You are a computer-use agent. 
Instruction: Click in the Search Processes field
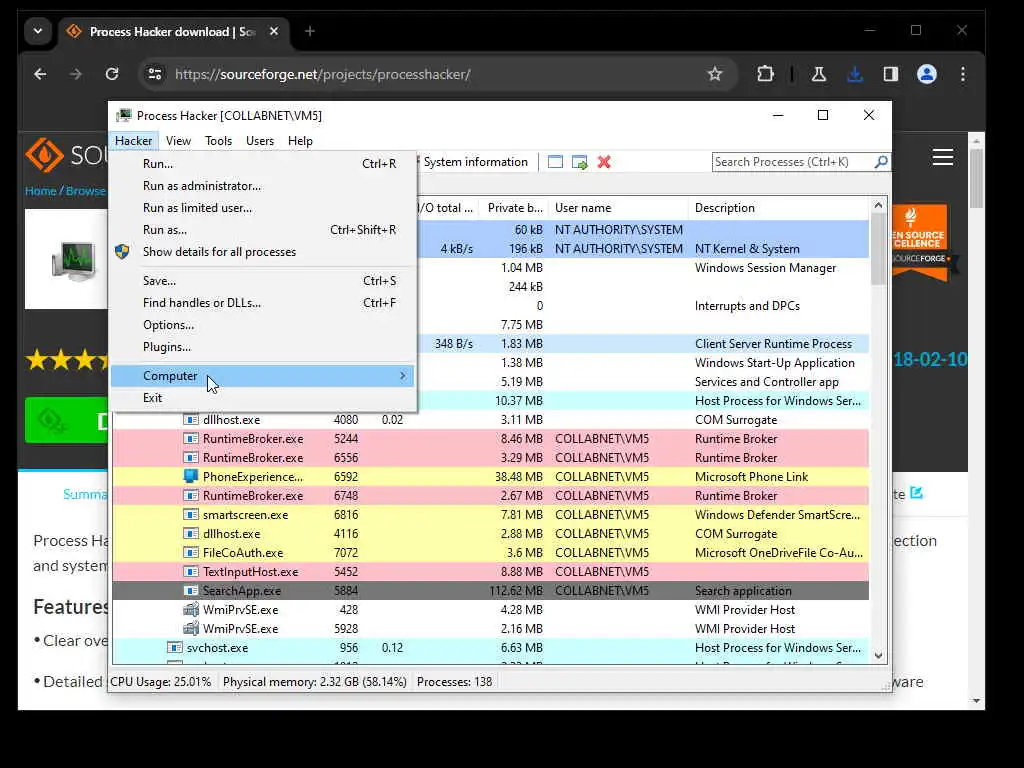coord(792,161)
